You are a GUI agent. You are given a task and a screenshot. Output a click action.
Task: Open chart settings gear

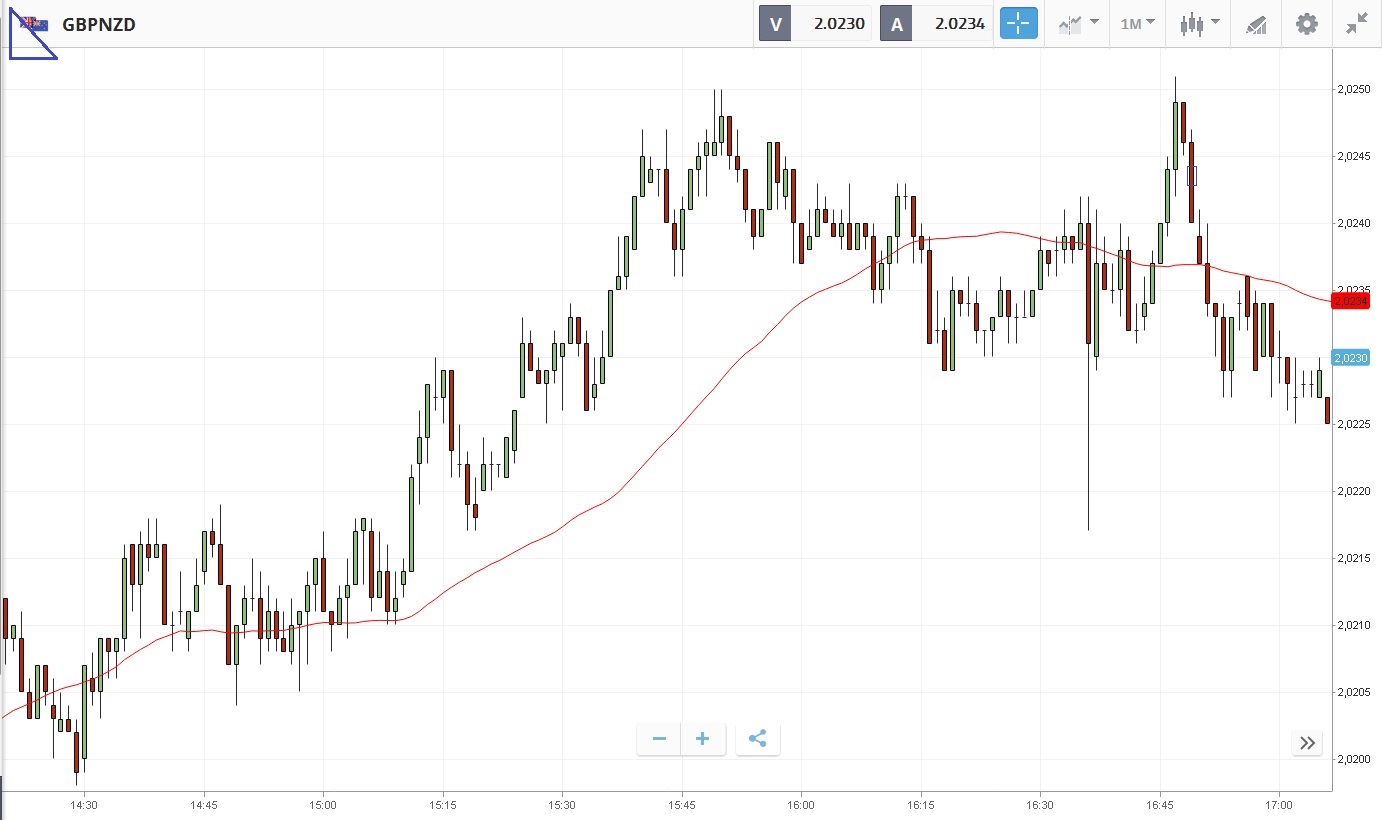click(1306, 24)
